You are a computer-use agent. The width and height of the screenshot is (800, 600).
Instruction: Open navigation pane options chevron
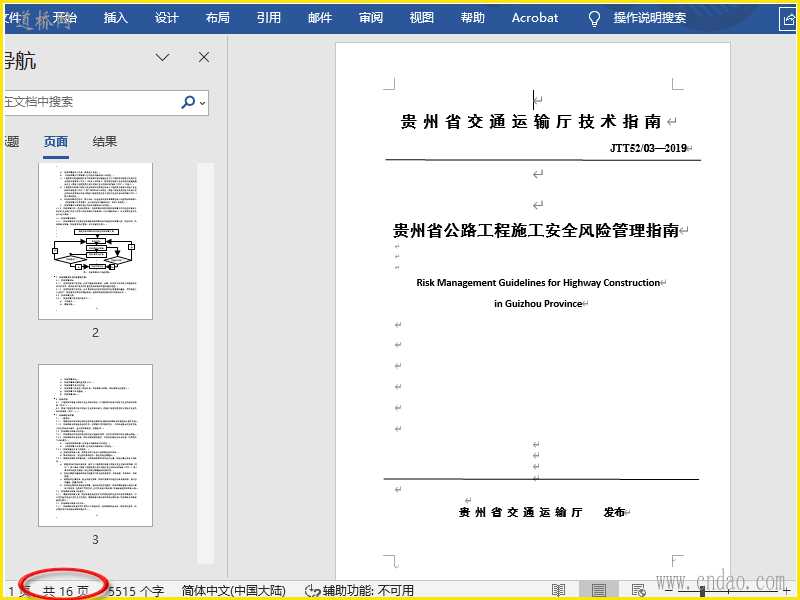pos(162,57)
